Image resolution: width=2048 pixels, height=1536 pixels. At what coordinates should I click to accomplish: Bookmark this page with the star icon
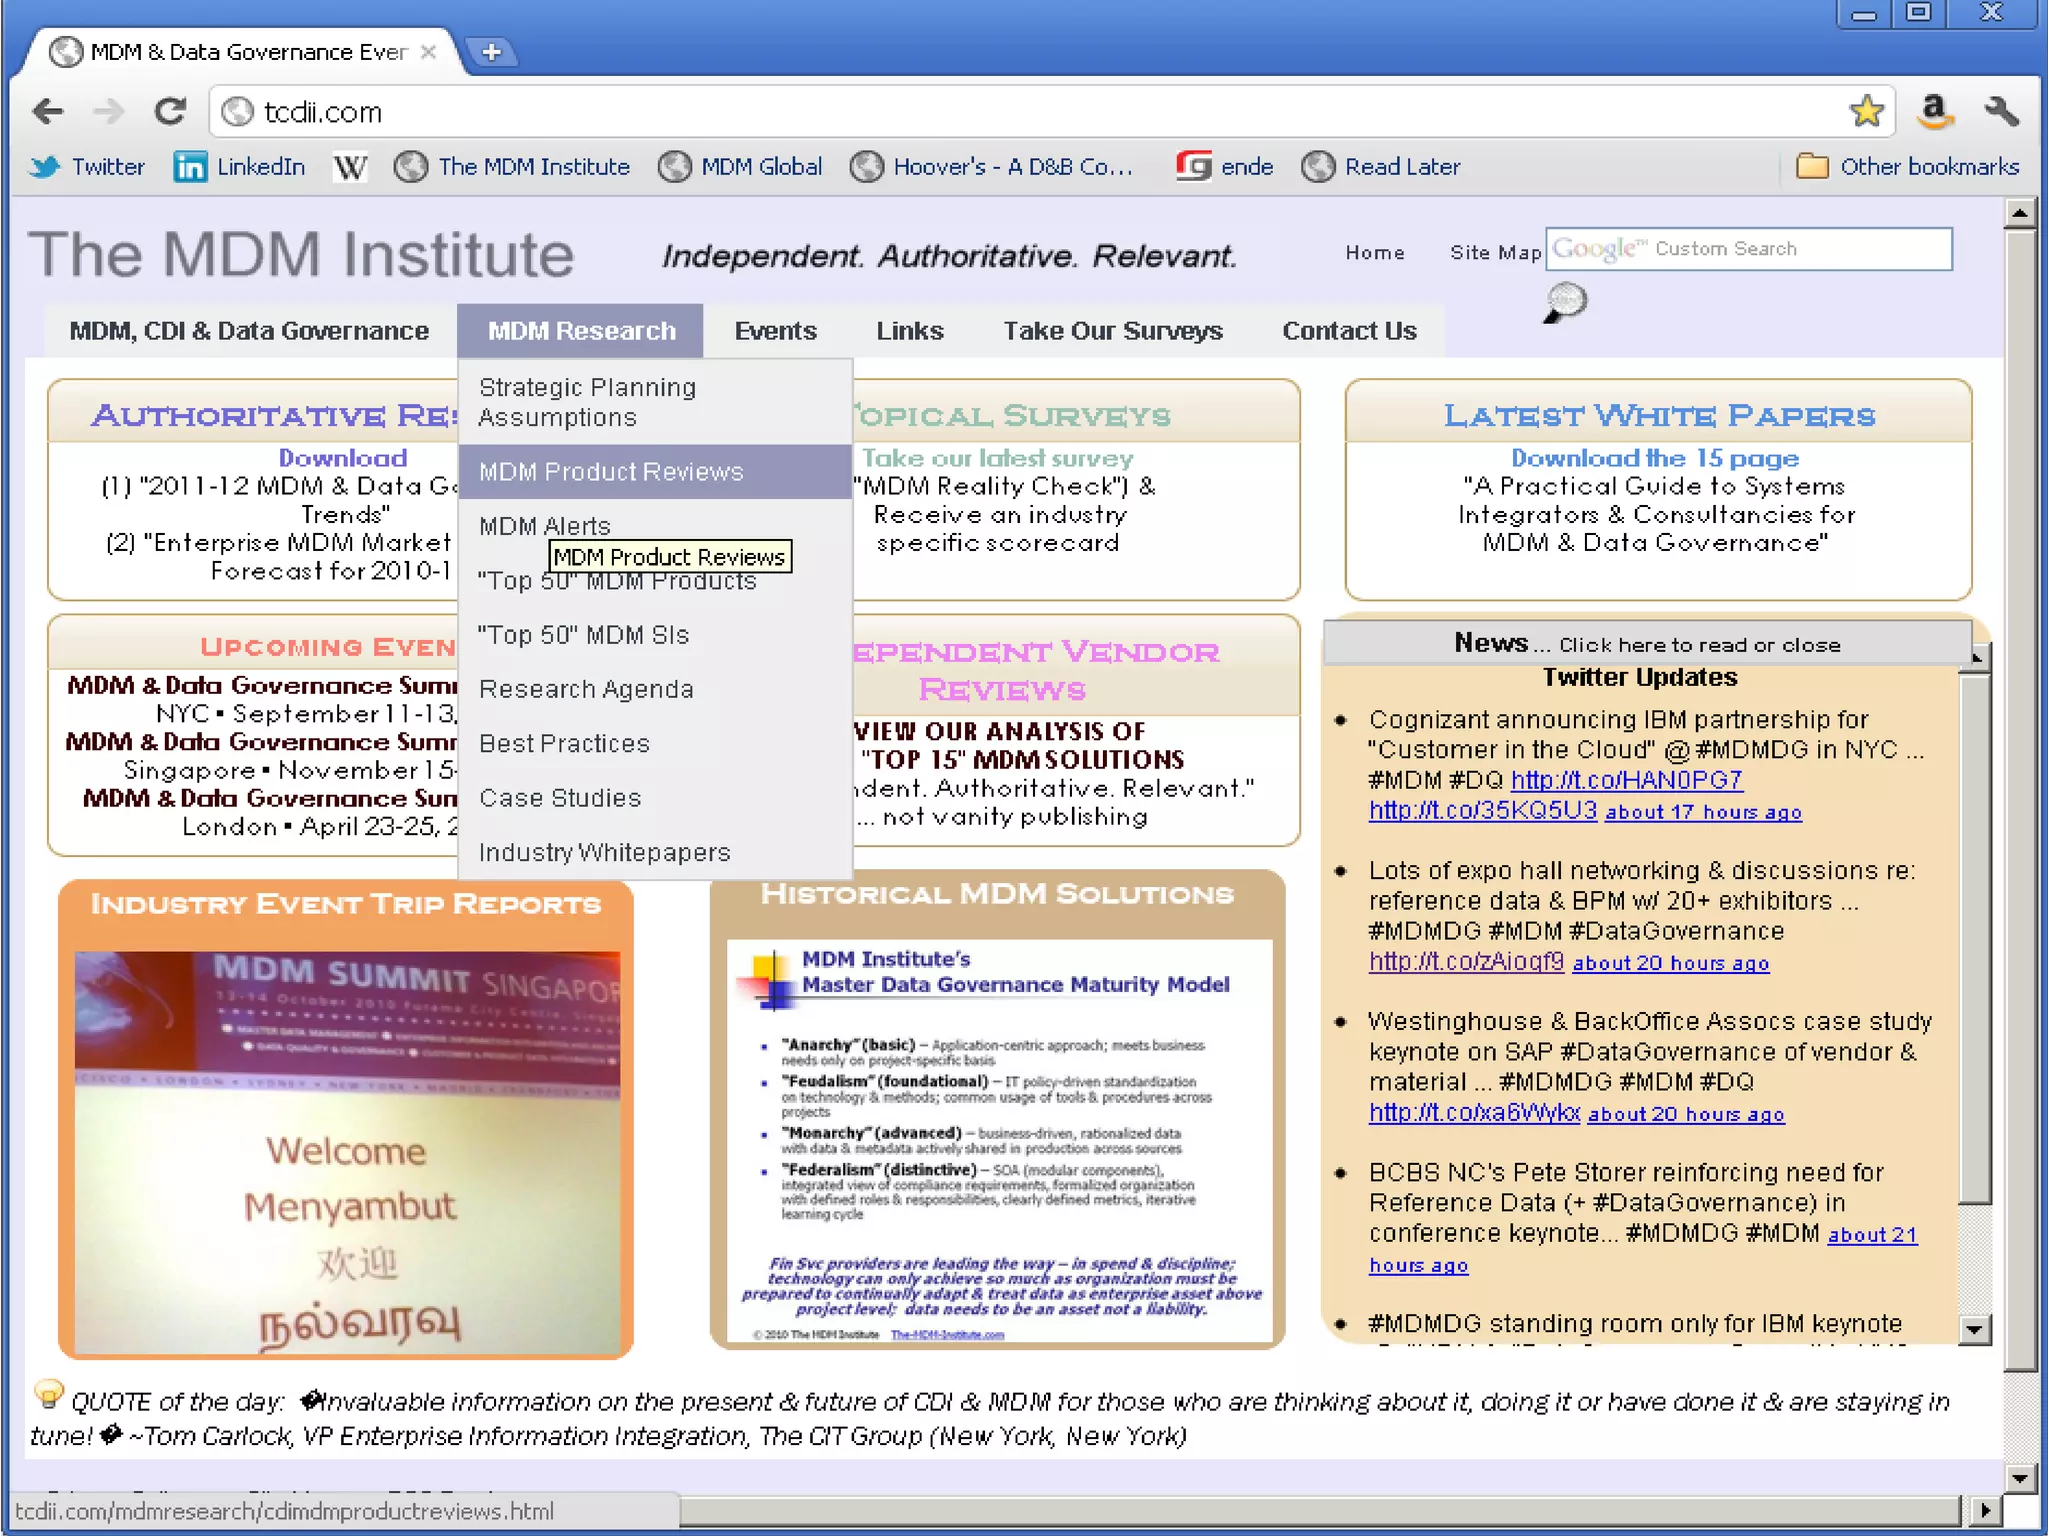pos(1866,111)
